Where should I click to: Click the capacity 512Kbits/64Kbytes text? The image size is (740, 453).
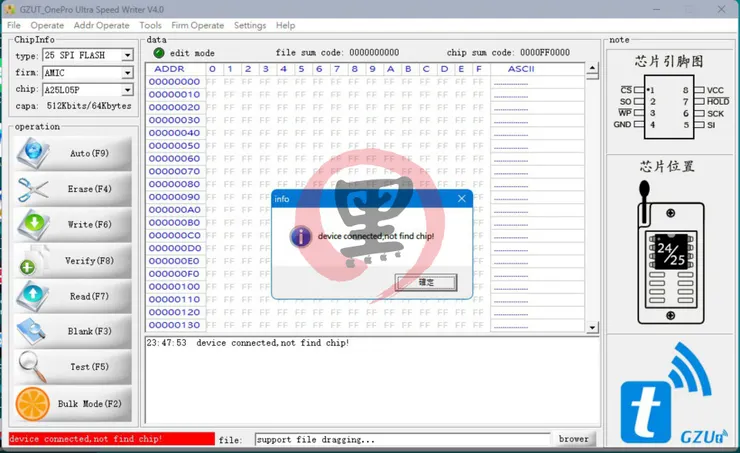pyautogui.click(x=89, y=106)
